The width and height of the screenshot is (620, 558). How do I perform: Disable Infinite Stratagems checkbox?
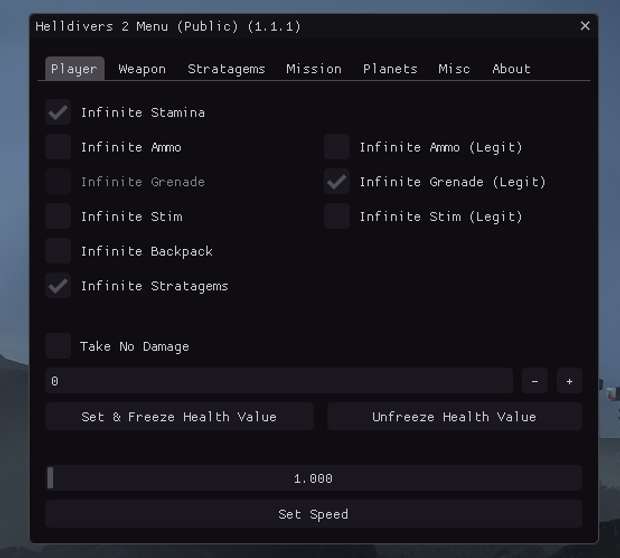pos(58,286)
